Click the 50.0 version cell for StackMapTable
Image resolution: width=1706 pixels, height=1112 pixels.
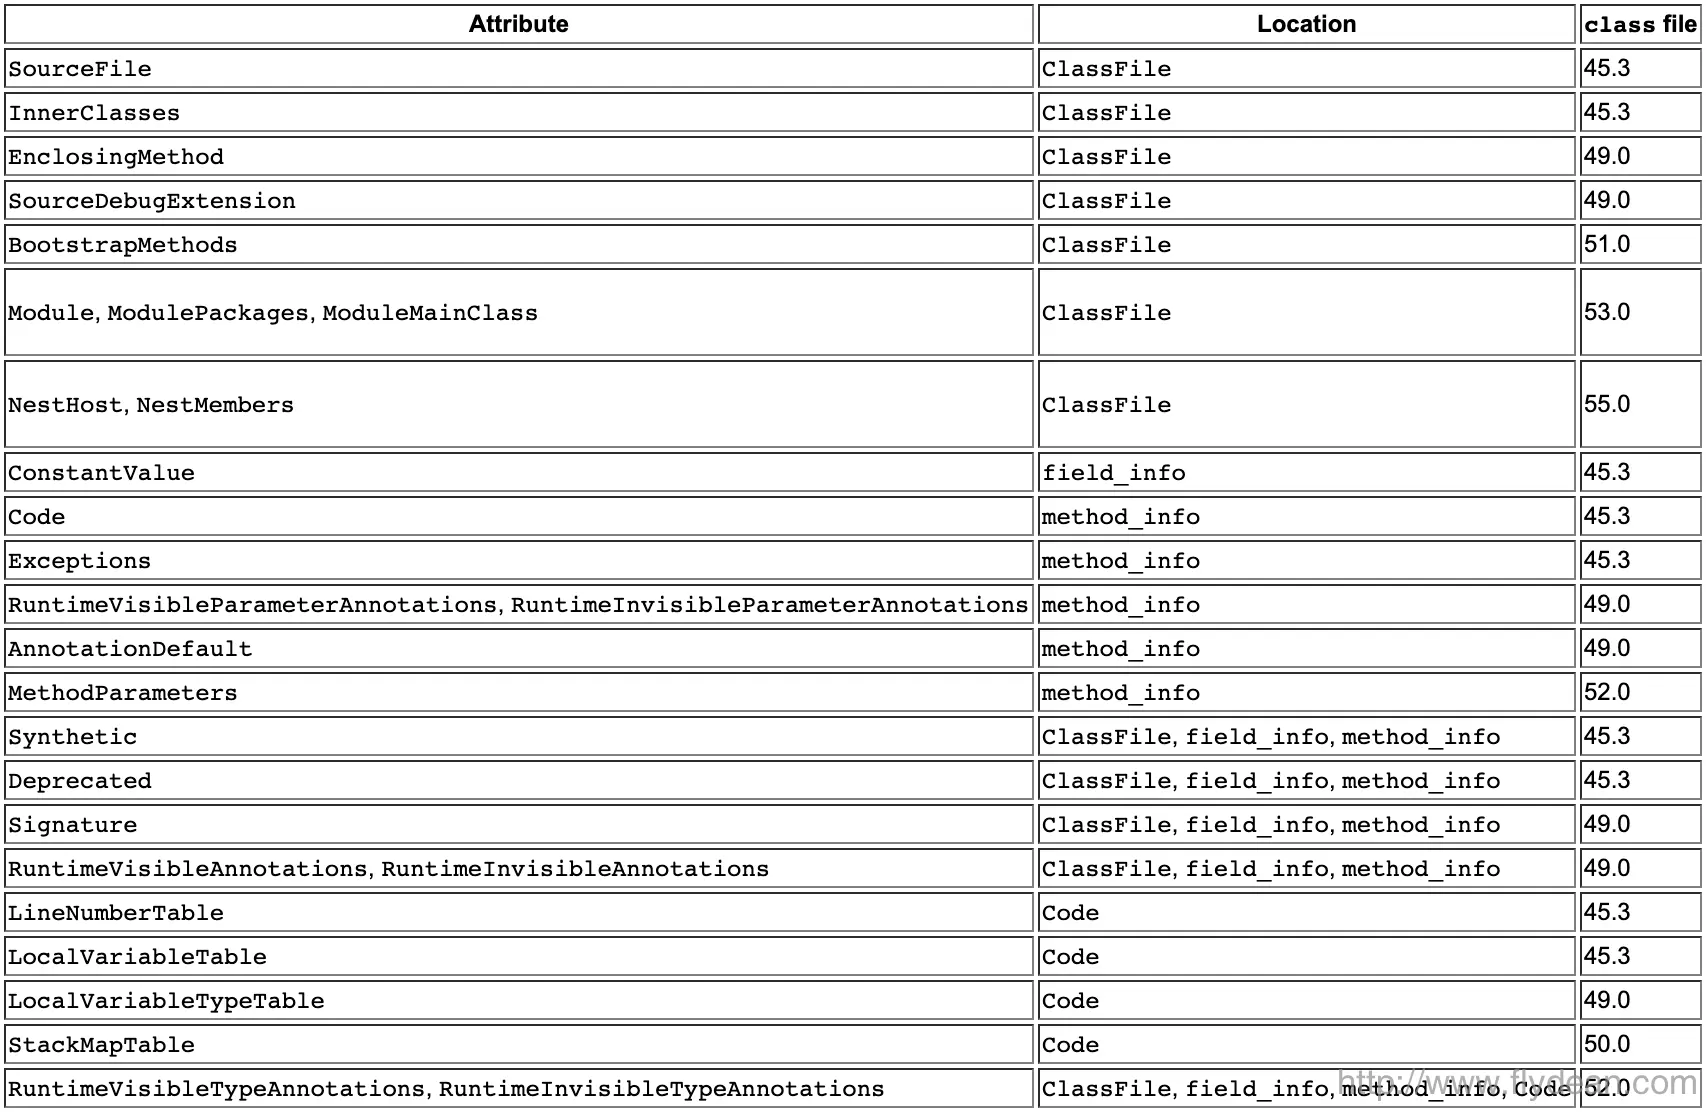1640,1044
